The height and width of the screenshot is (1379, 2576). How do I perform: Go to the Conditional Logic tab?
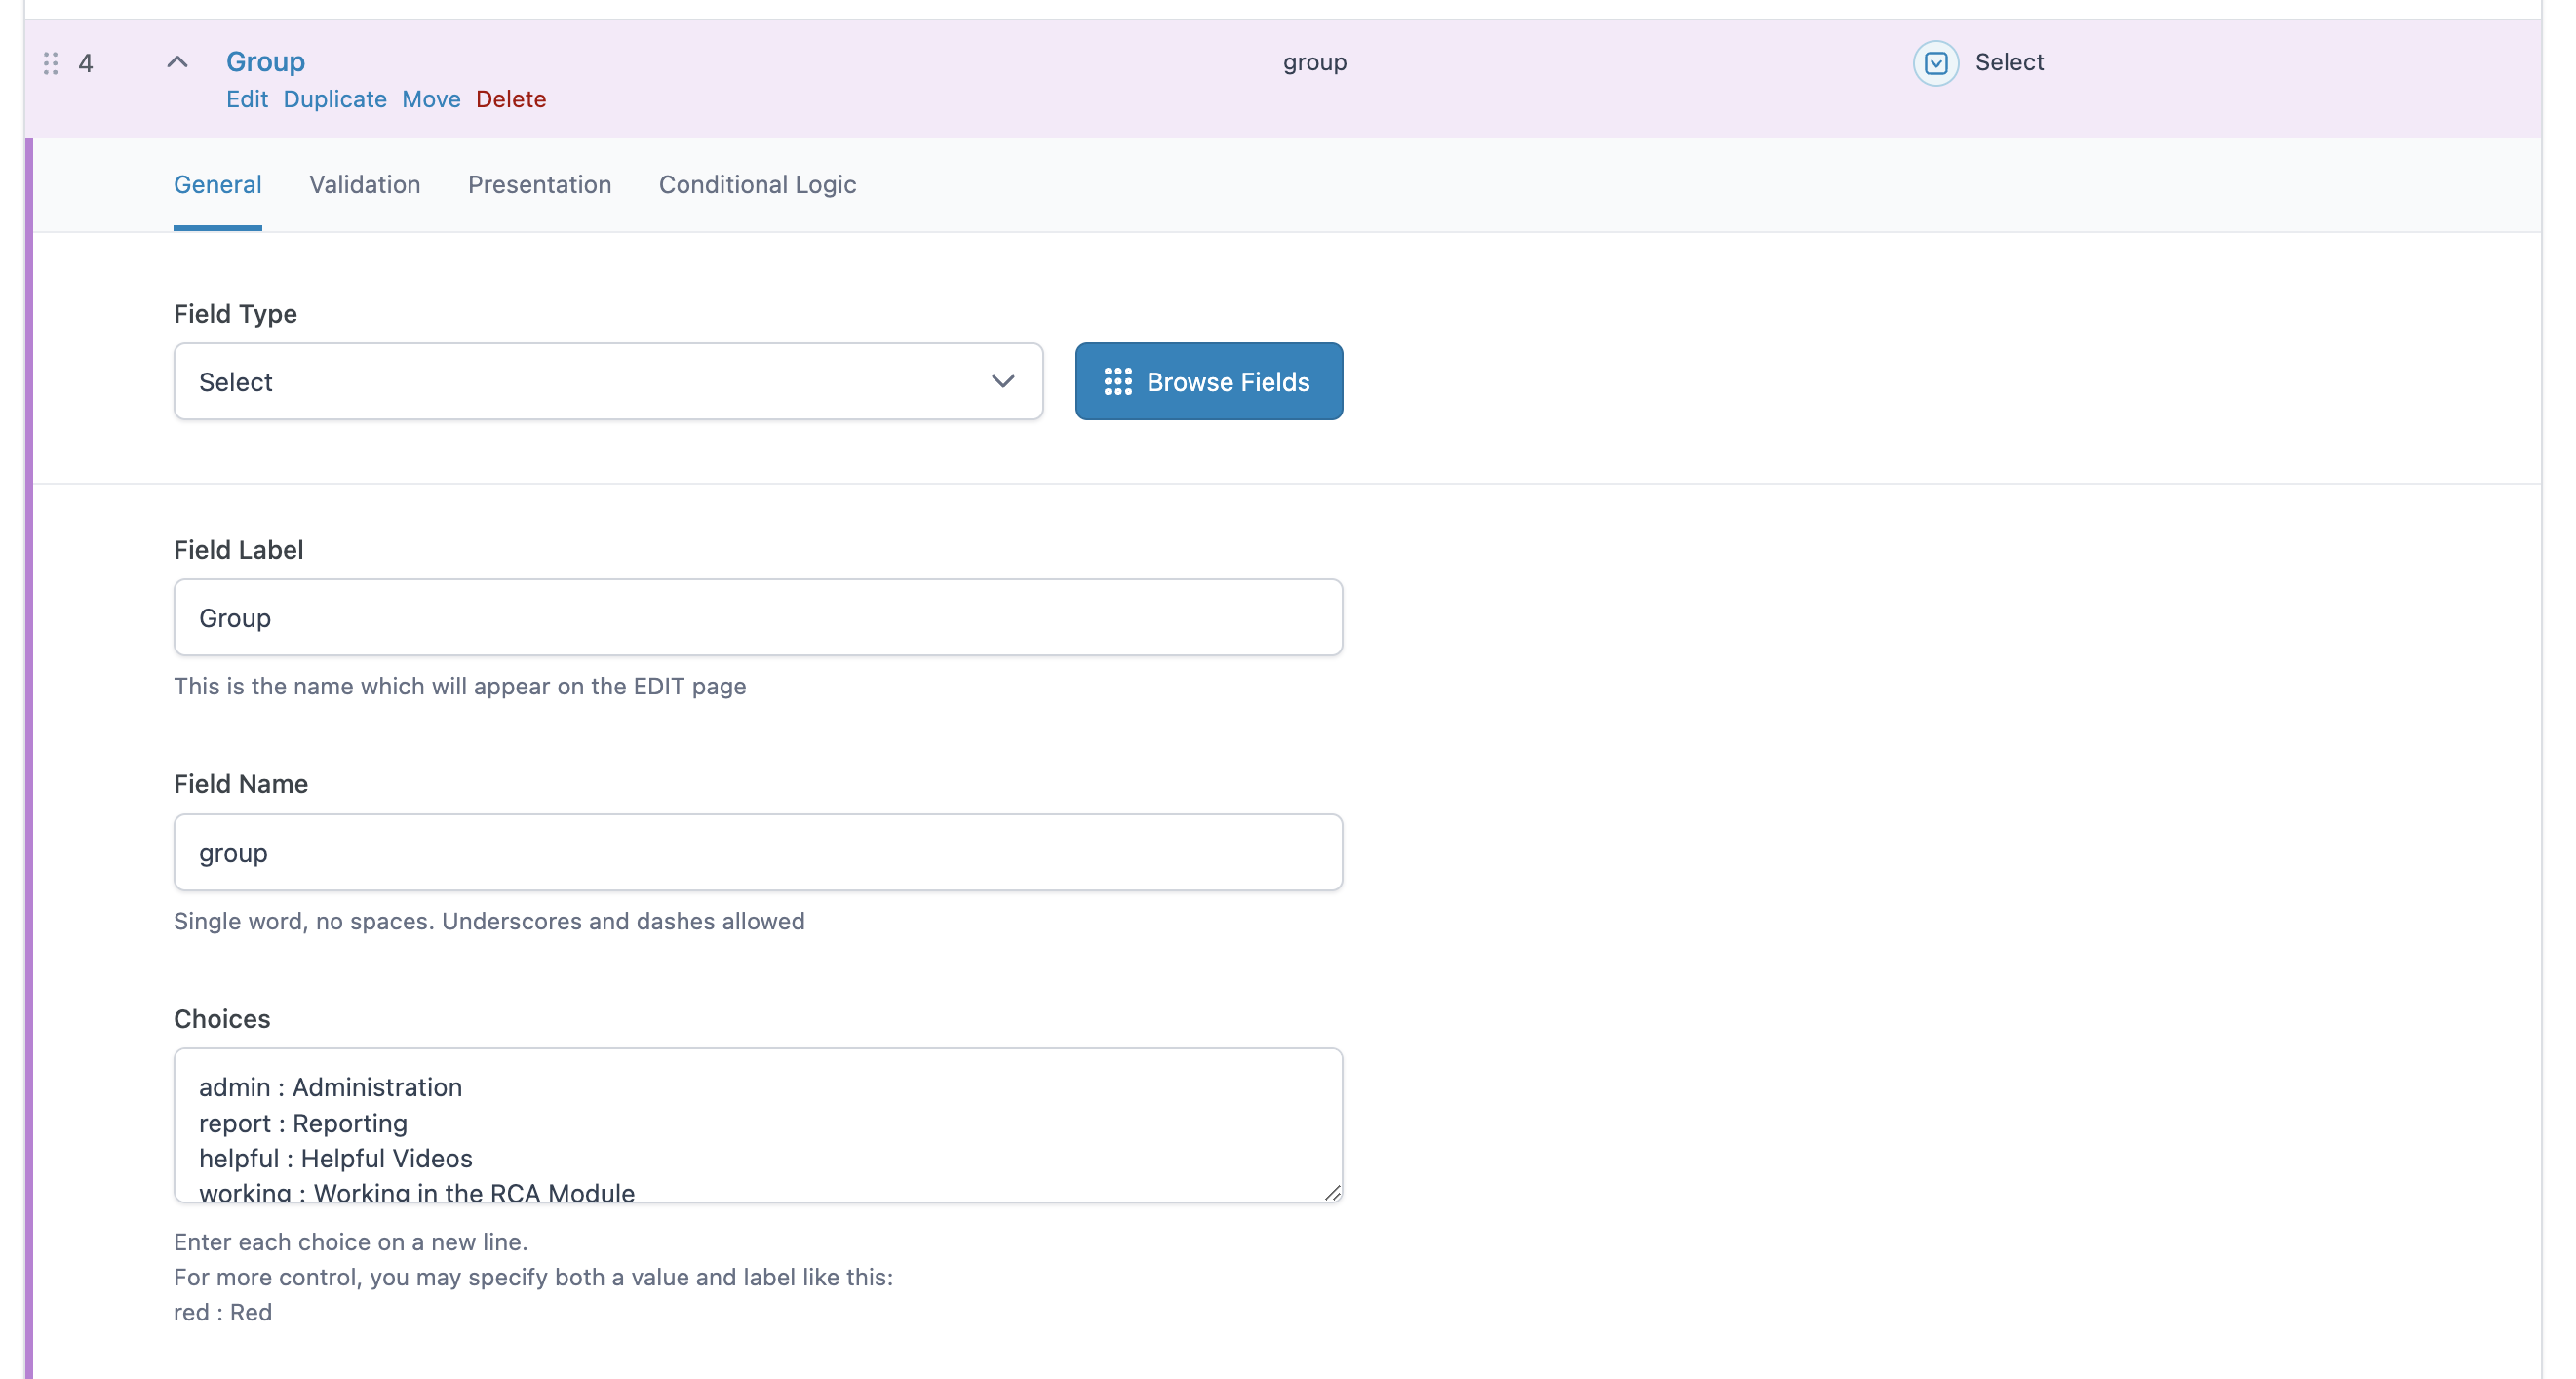tap(757, 185)
